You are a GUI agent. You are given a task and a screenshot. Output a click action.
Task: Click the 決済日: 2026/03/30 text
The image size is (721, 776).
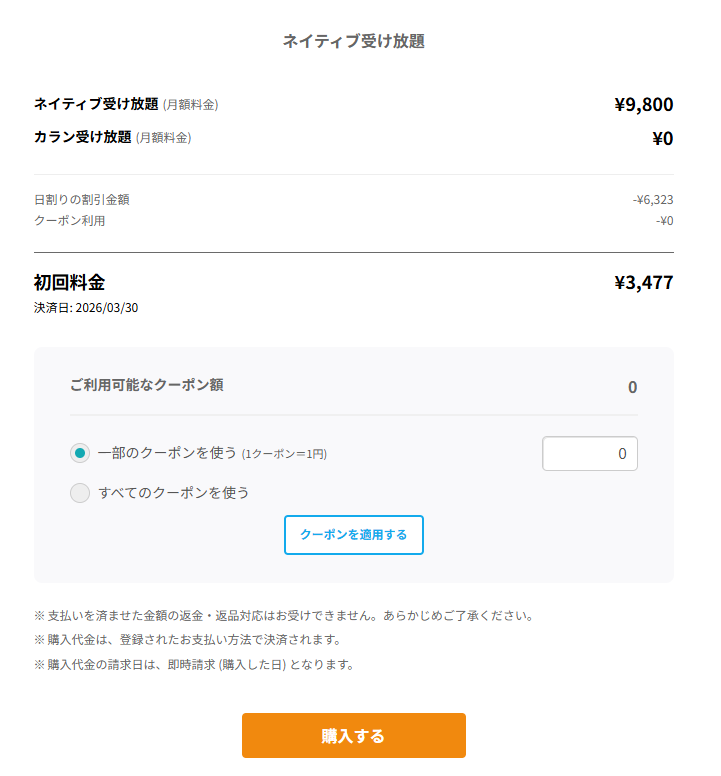point(86,307)
